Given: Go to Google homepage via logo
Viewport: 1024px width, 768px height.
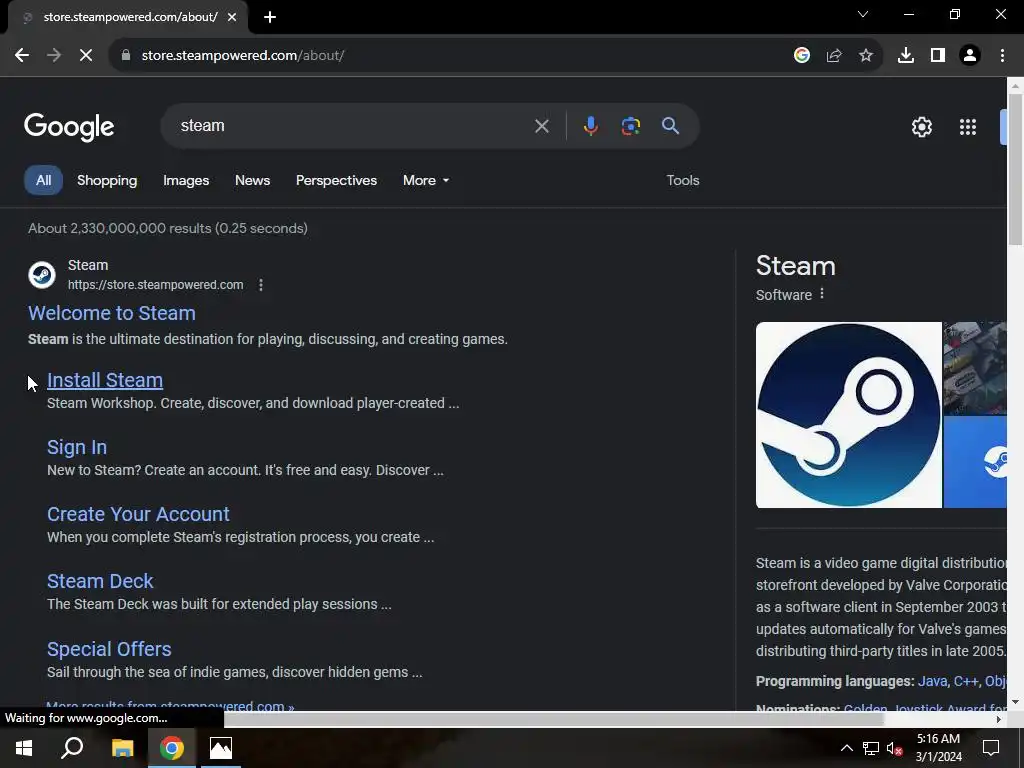Looking at the screenshot, I should tap(69, 127).
